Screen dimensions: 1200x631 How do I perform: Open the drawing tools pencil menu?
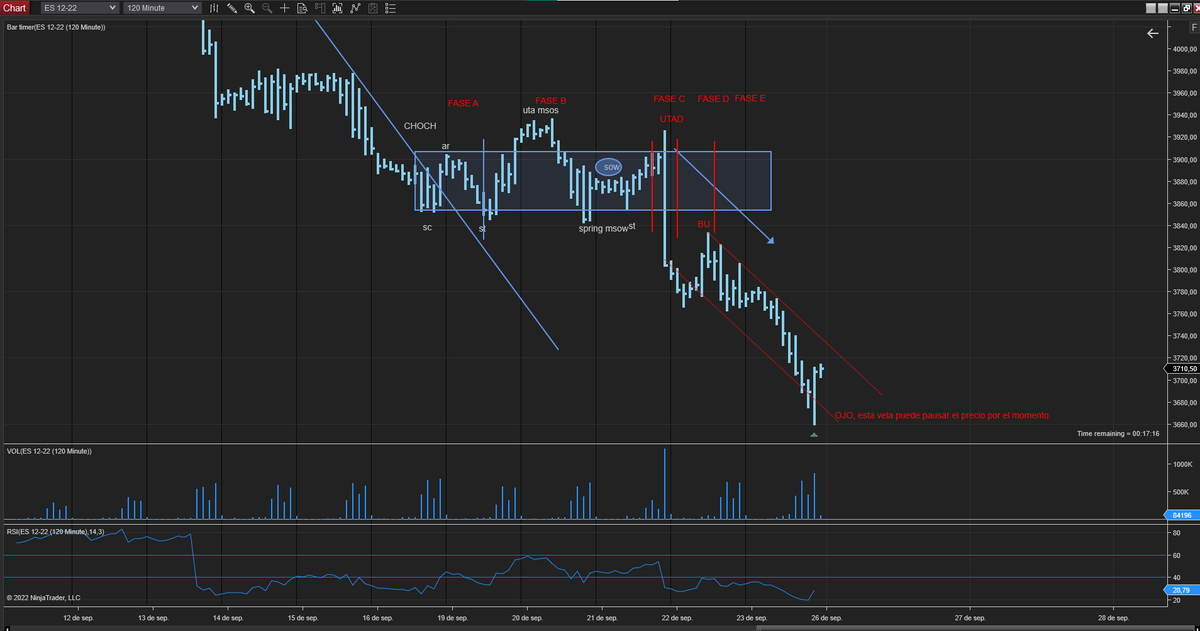[232, 8]
